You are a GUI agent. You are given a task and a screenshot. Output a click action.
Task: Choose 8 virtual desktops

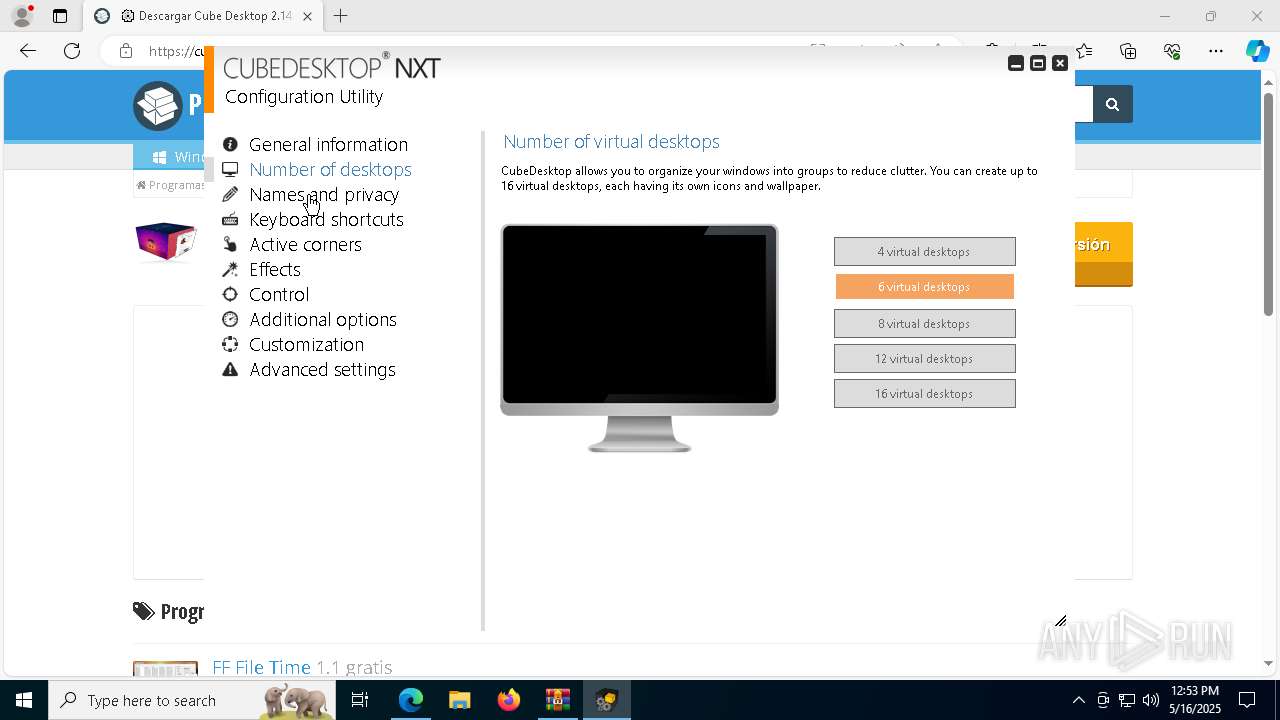(x=924, y=323)
